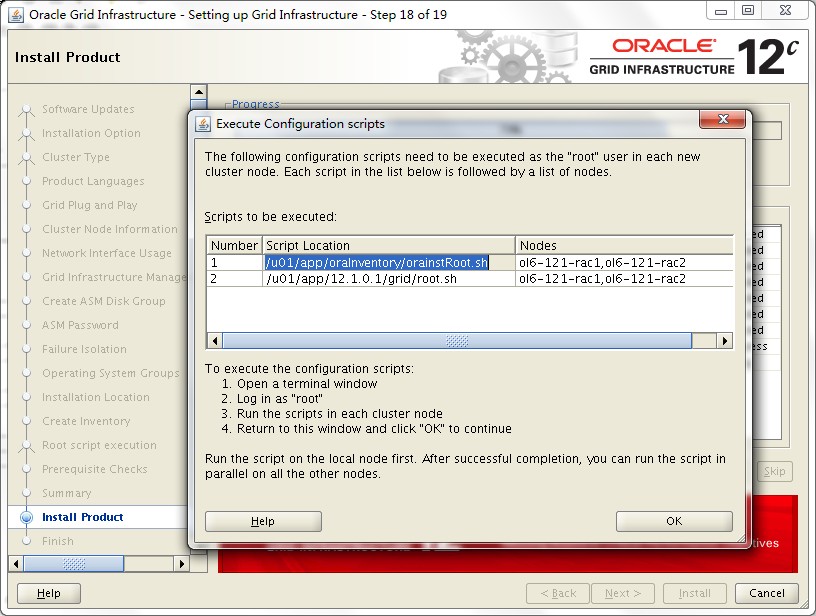Click the disabled Back button
816x616 pixels.
[x=558, y=593]
